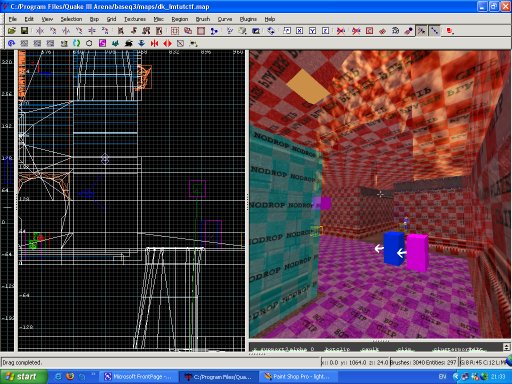Toggle the first red crossed-out selection filter
Screen dimensions: 512x384
(341, 31)
